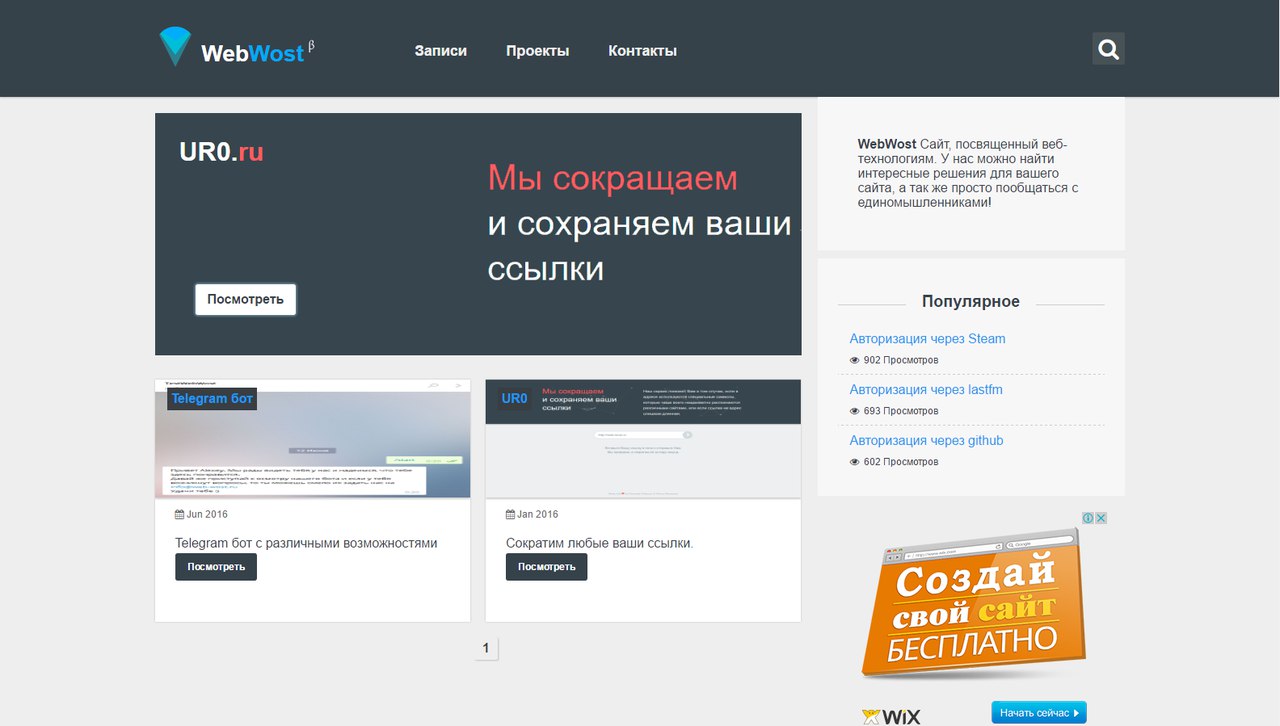Click the eye icon next to 602 Просмотров
The image size is (1280, 726).
click(854, 462)
